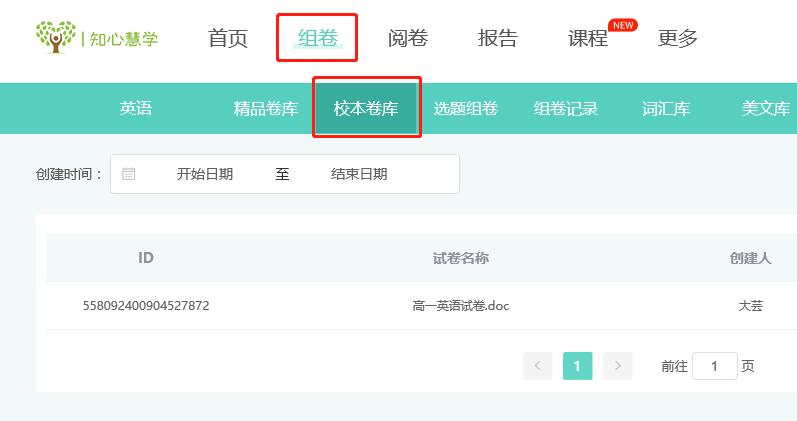This screenshot has height=421, width=797.
Task: Click ID 558092400904527872 cell
Action: coord(146,306)
